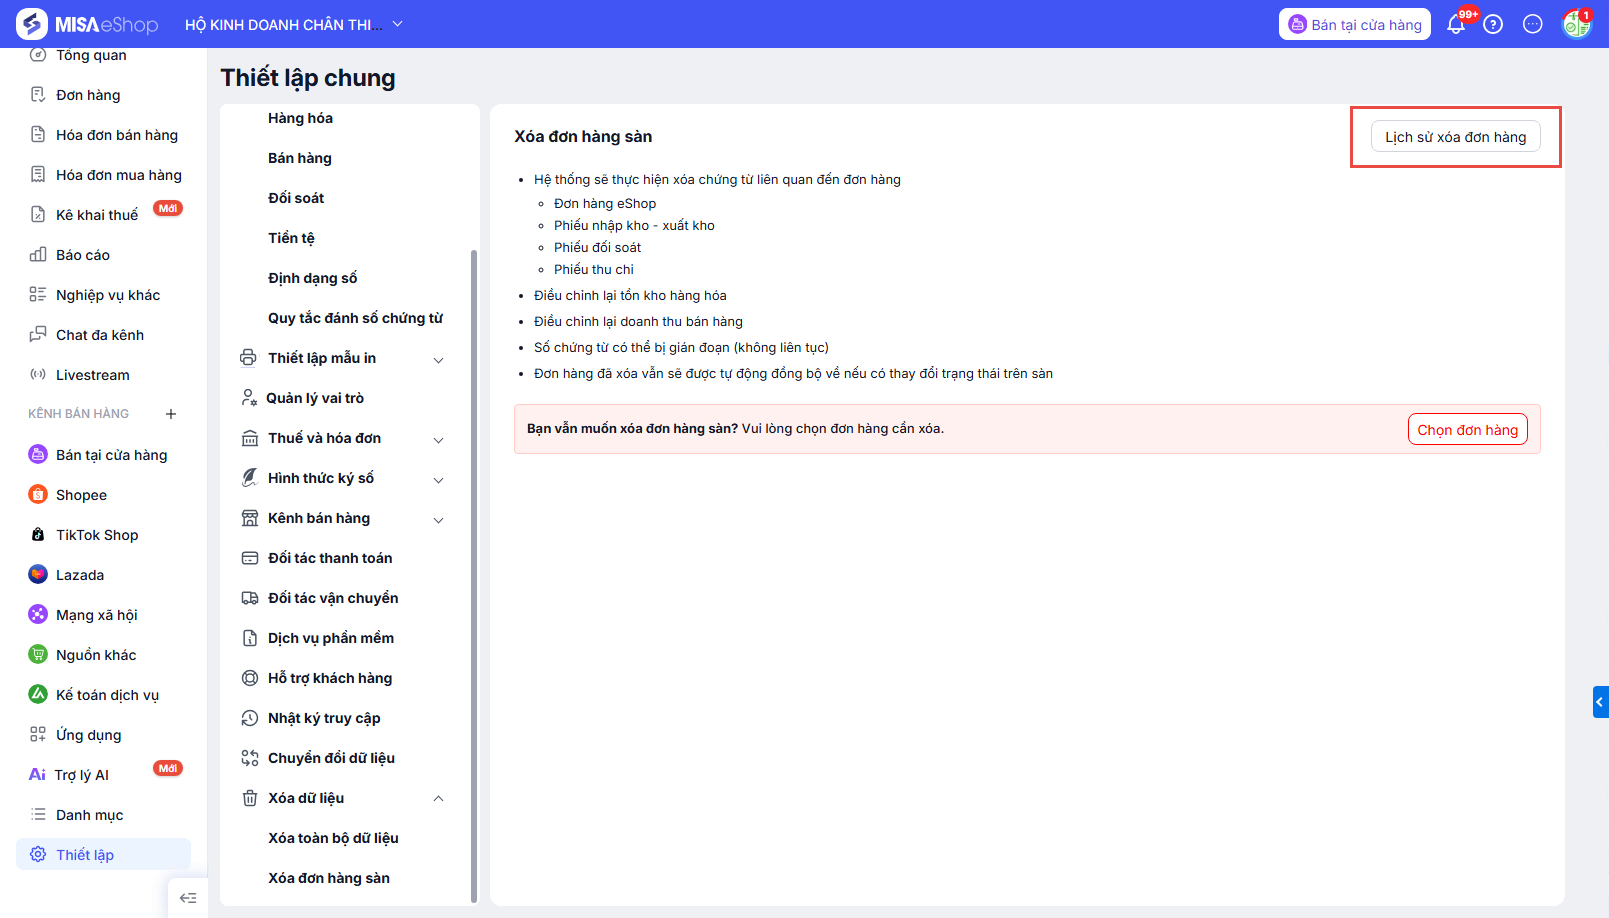Collapse the left sidebar with arrow icon
Viewport: 1609px width, 918px height.
pos(188,897)
